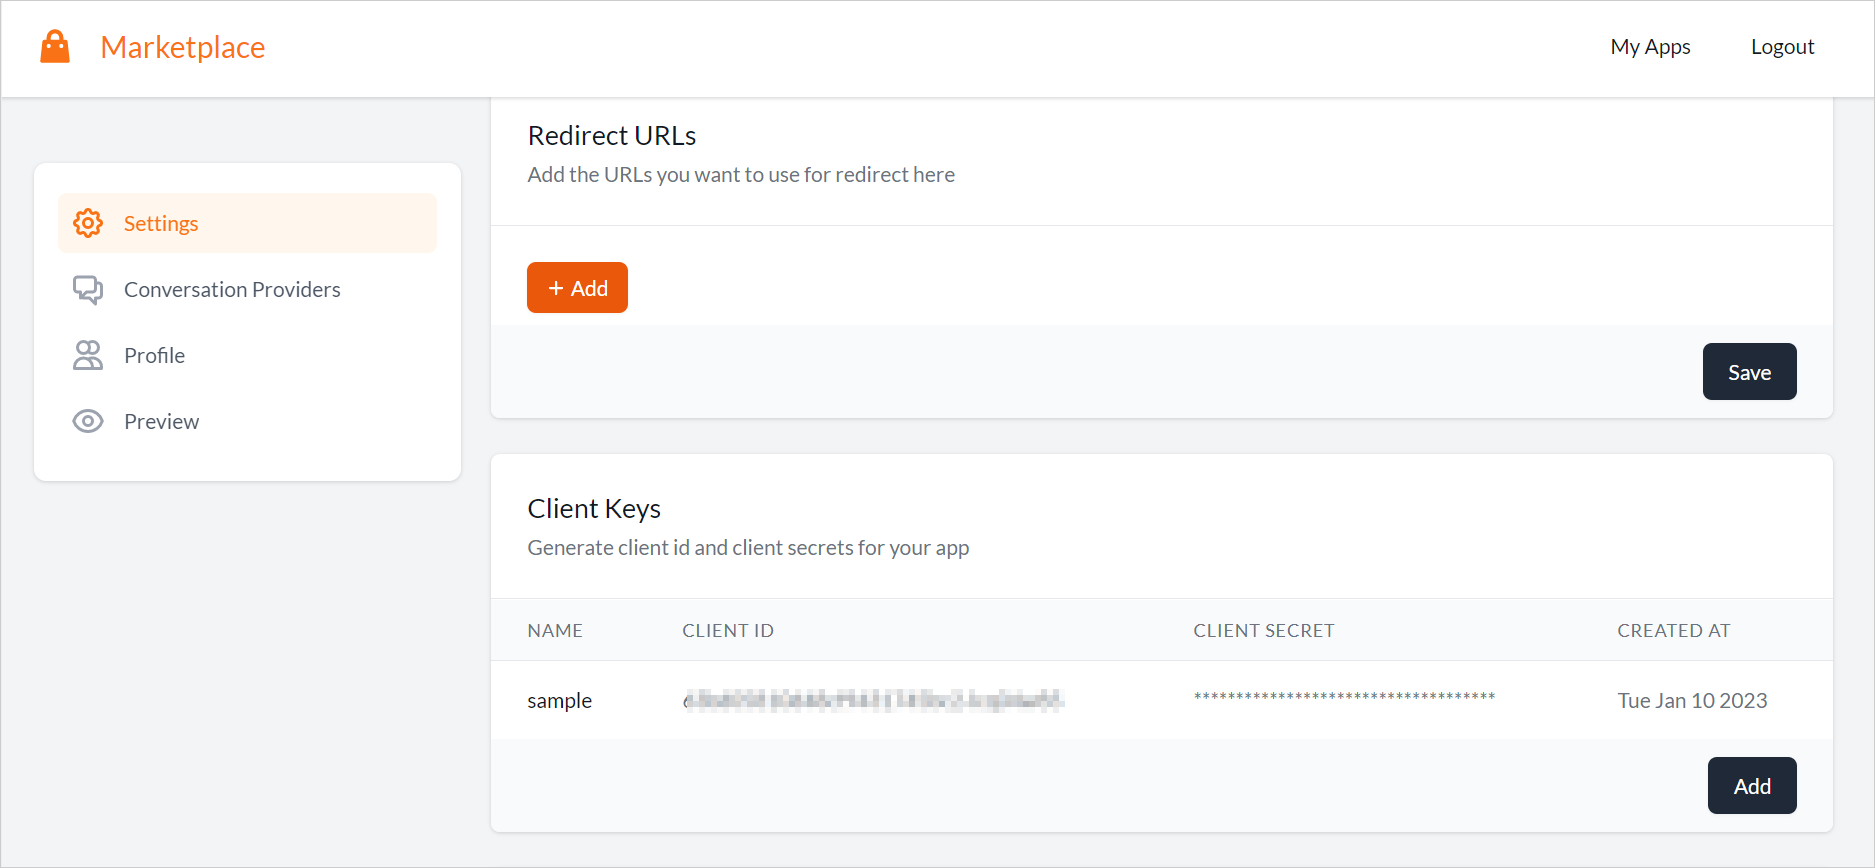
Task: Click the Conversation Providers chat bubble icon
Action: point(88,290)
